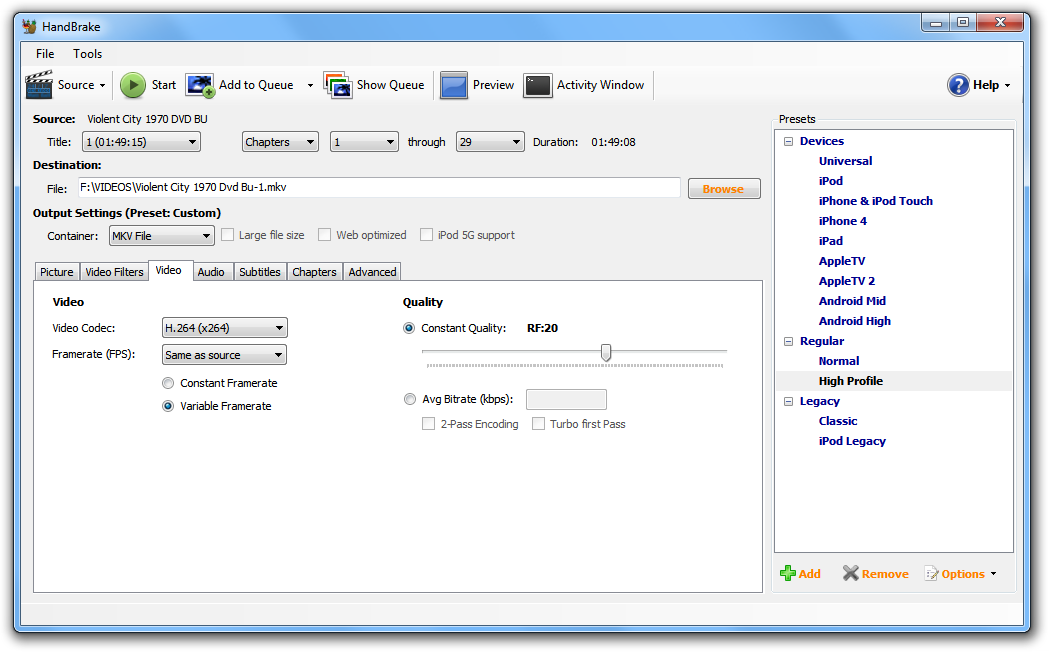This screenshot has height=652, width=1049.
Task: Collapse the Regular preset group
Action: click(788, 341)
